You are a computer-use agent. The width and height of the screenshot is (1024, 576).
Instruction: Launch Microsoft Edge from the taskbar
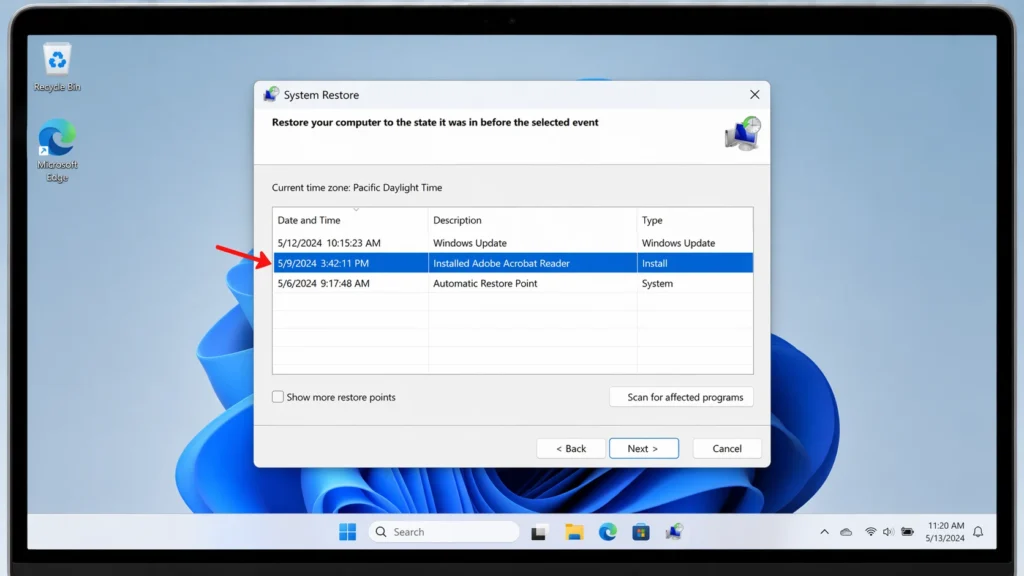pos(605,531)
